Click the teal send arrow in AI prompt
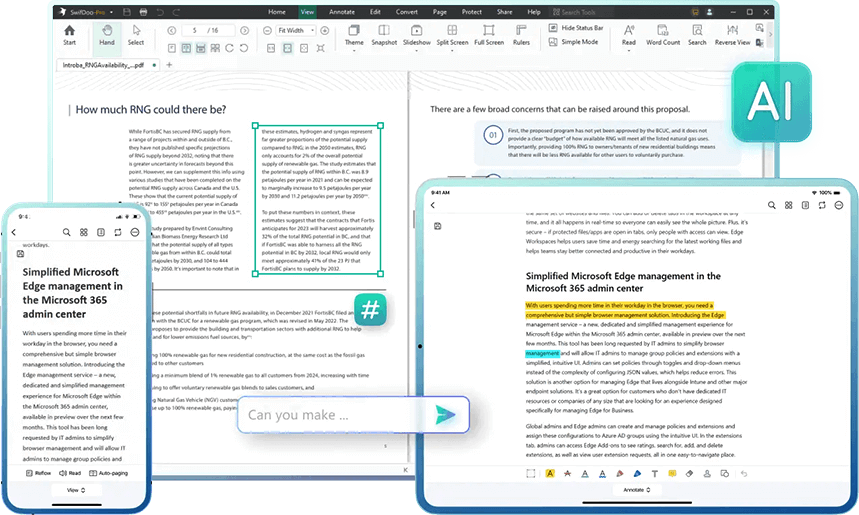 [x=445, y=414]
